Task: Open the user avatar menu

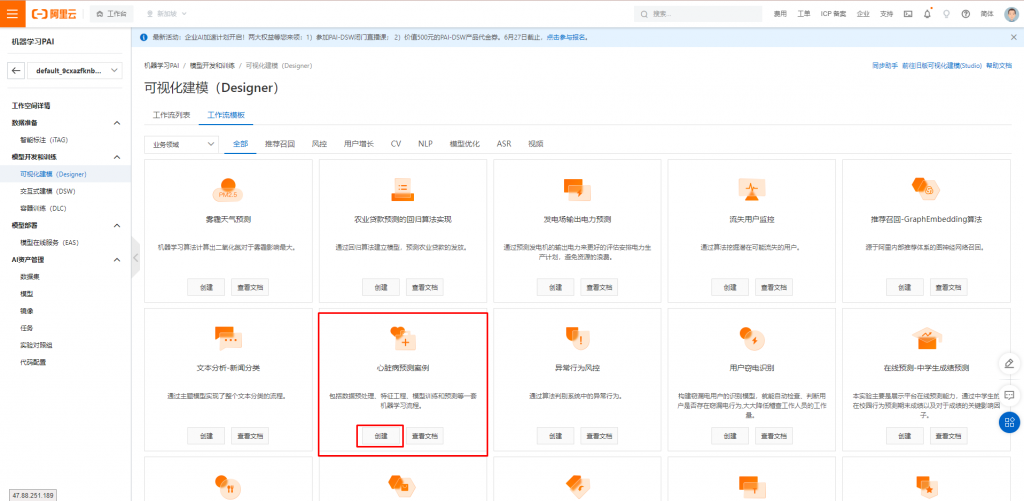Action: [1011, 14]
